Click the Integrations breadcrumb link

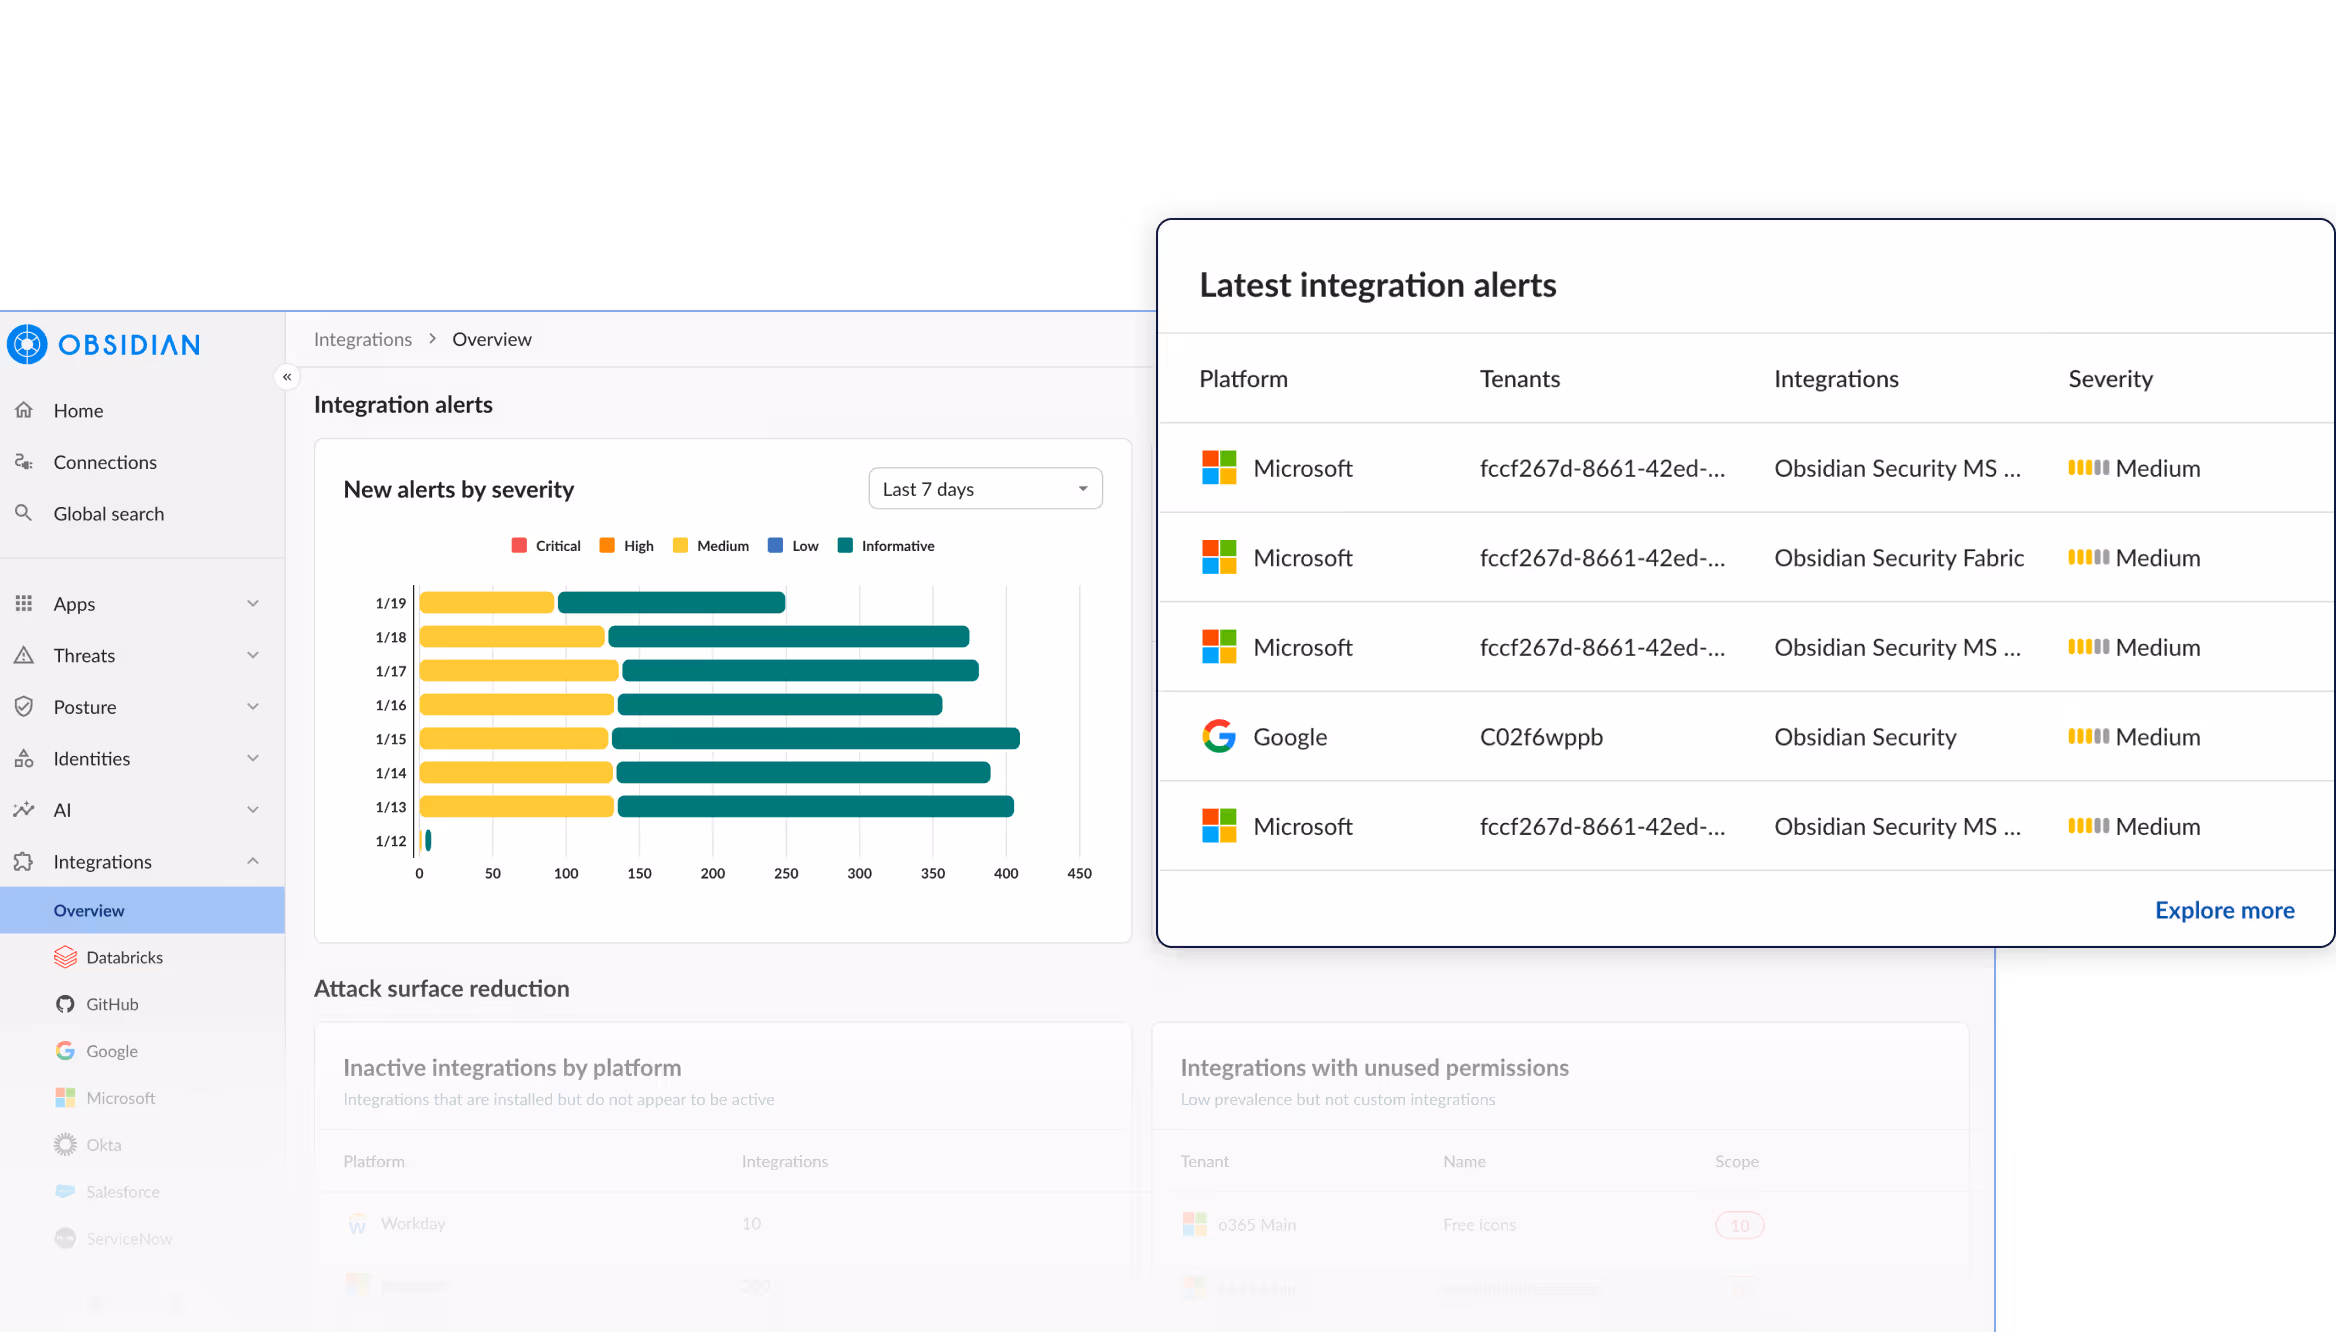362,339
